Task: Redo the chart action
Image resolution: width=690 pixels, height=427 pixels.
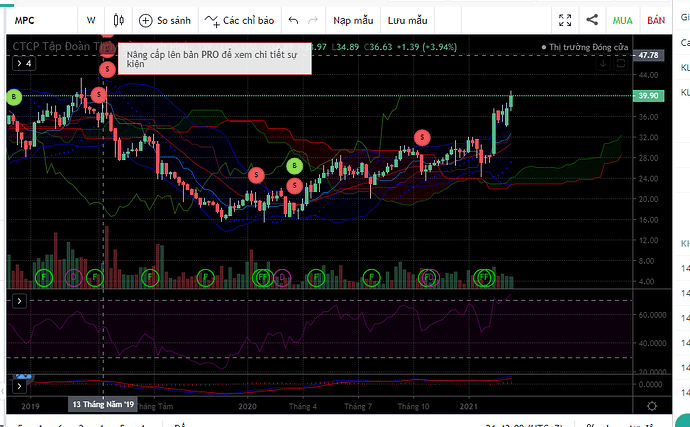Action: click(313, 20)
